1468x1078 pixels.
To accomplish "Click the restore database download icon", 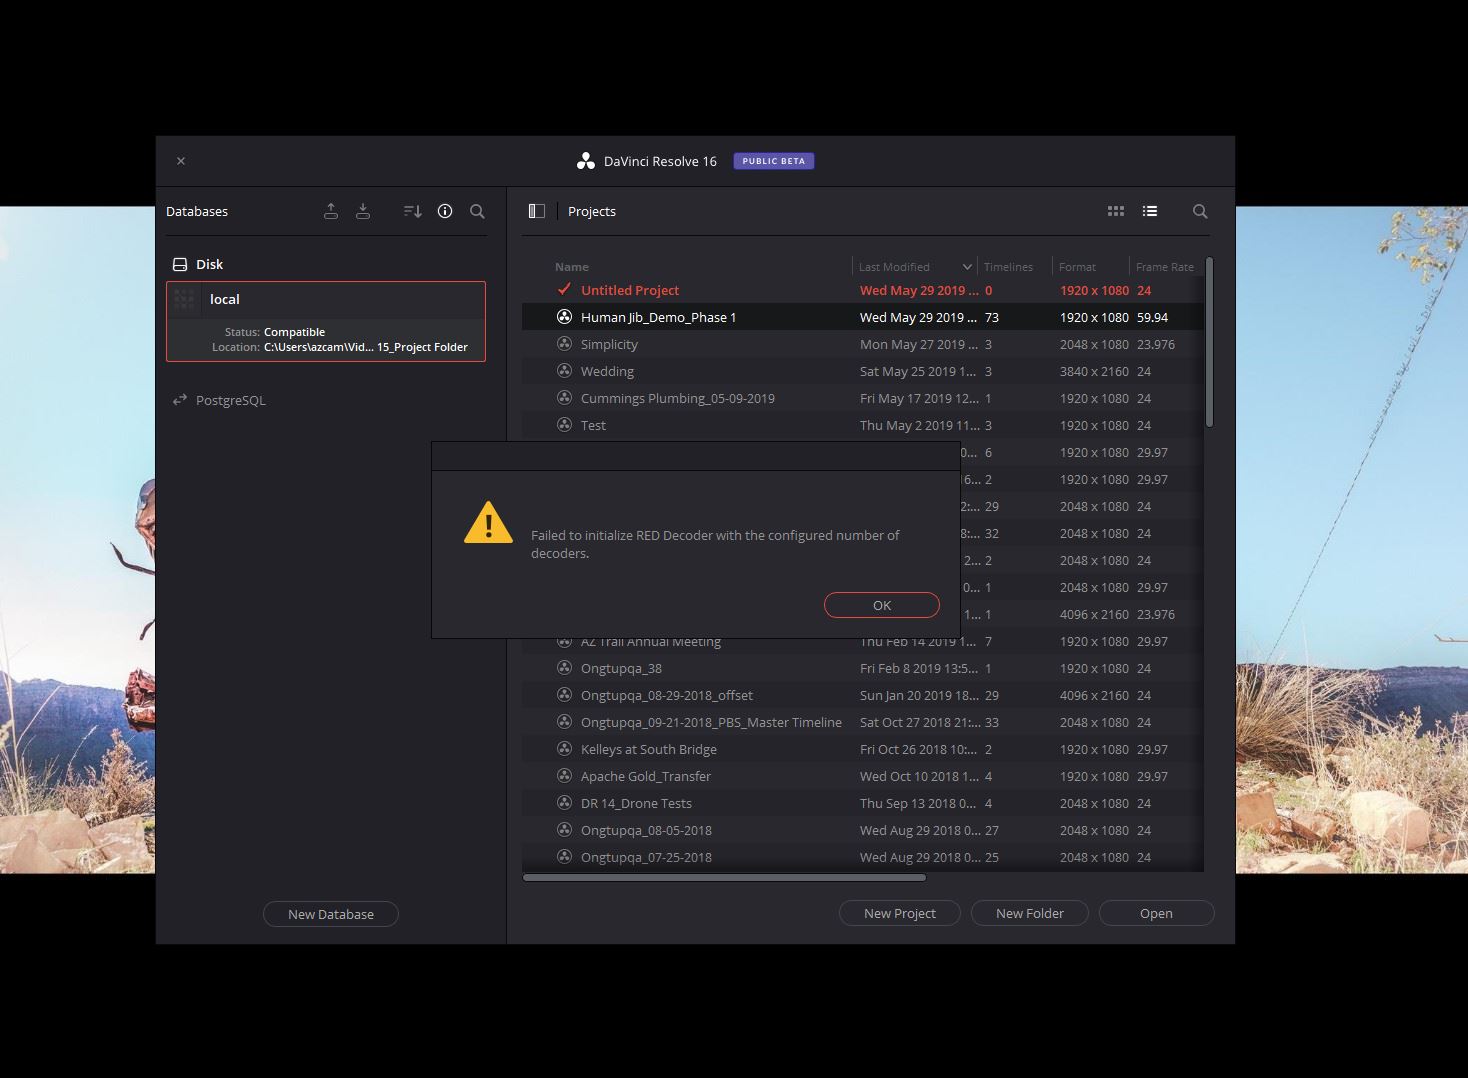I will coord(363,211).
